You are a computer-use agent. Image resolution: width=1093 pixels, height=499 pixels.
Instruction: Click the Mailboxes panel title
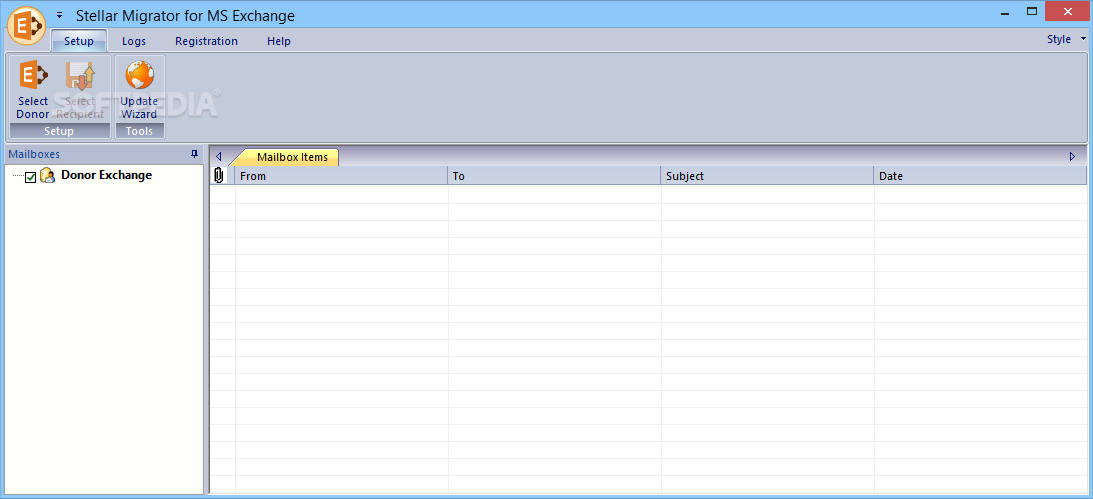click(x=34, y=154)
